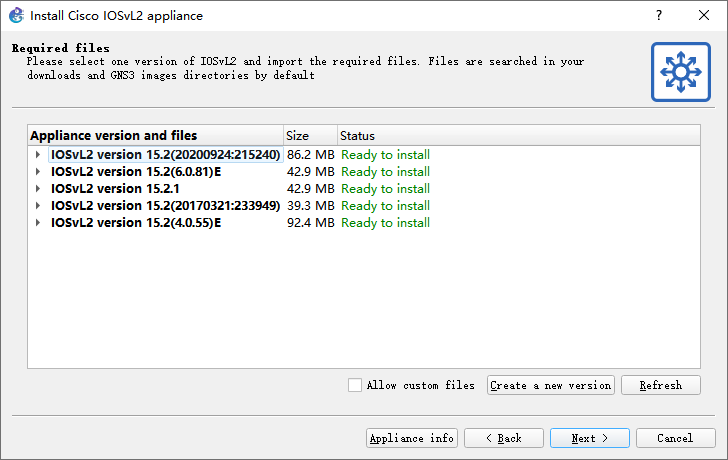Click the help question mark button
The image size is (728, 460).
click(659, 15)
